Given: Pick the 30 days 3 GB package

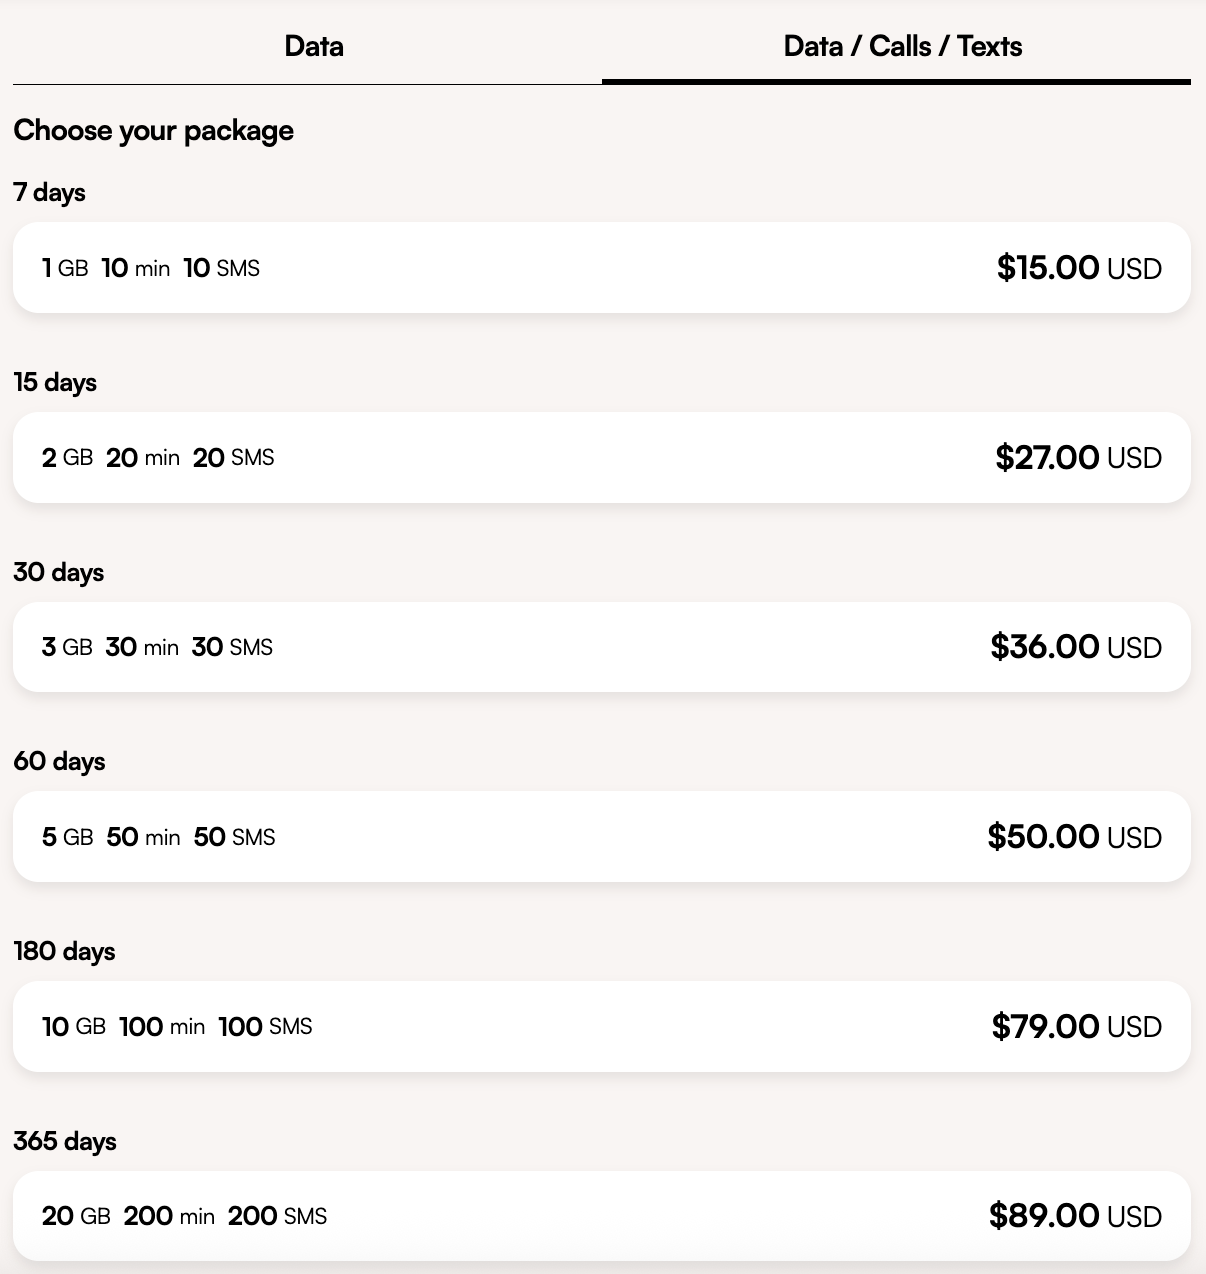Looking at the screenshot, I should tap(600, 647).
